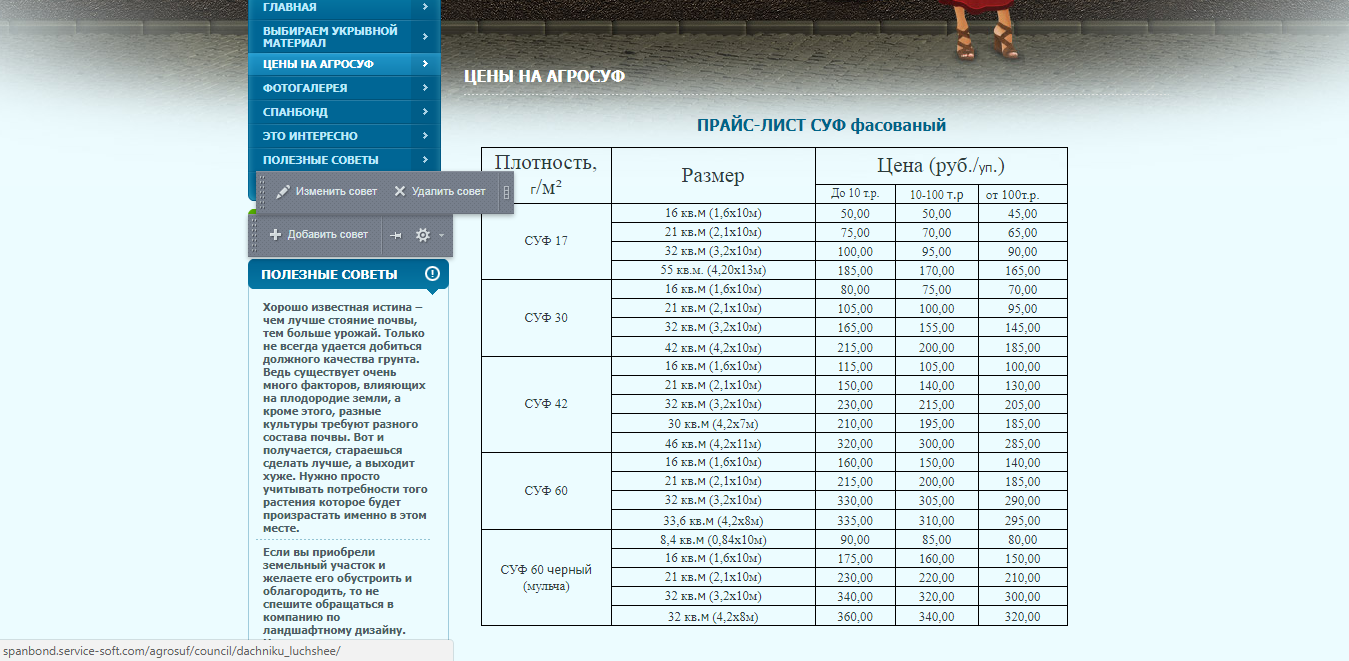Click the Удалить совет button
The width and height of the screenshot is (1349, 661).
click(x=440, y=191)
